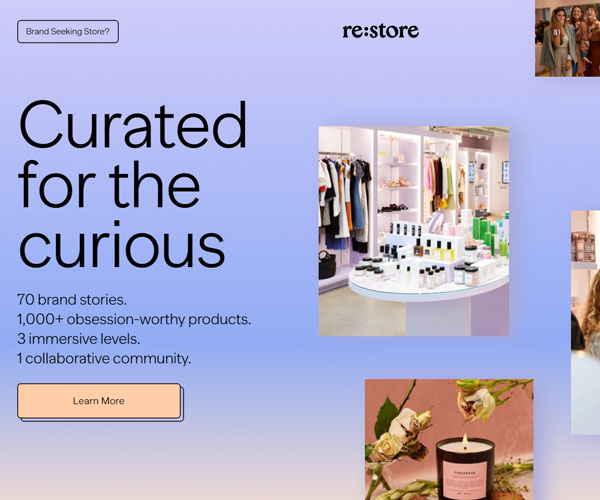Click the white roses beside the candle
The width and height of the screenshot is (600, 500).
tap(400, 434)
